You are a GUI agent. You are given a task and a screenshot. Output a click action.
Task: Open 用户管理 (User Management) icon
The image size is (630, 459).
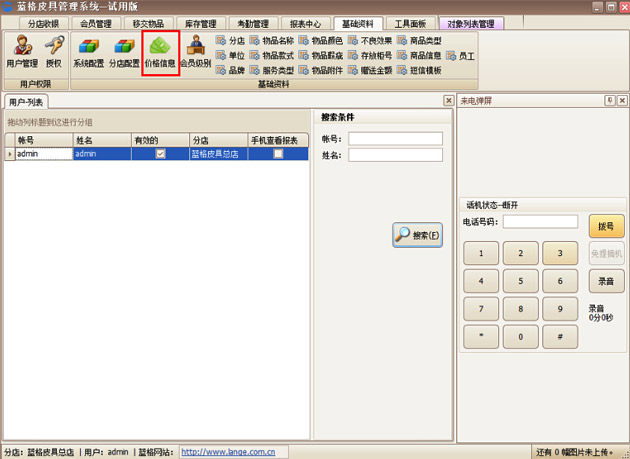(22, 52)
